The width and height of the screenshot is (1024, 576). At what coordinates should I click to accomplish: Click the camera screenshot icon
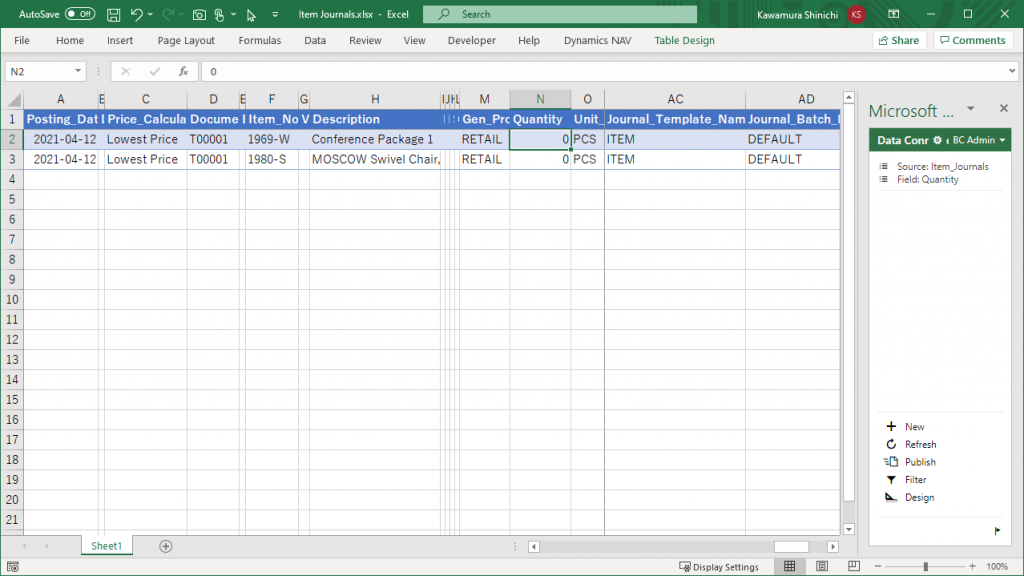tap(199, 15)
